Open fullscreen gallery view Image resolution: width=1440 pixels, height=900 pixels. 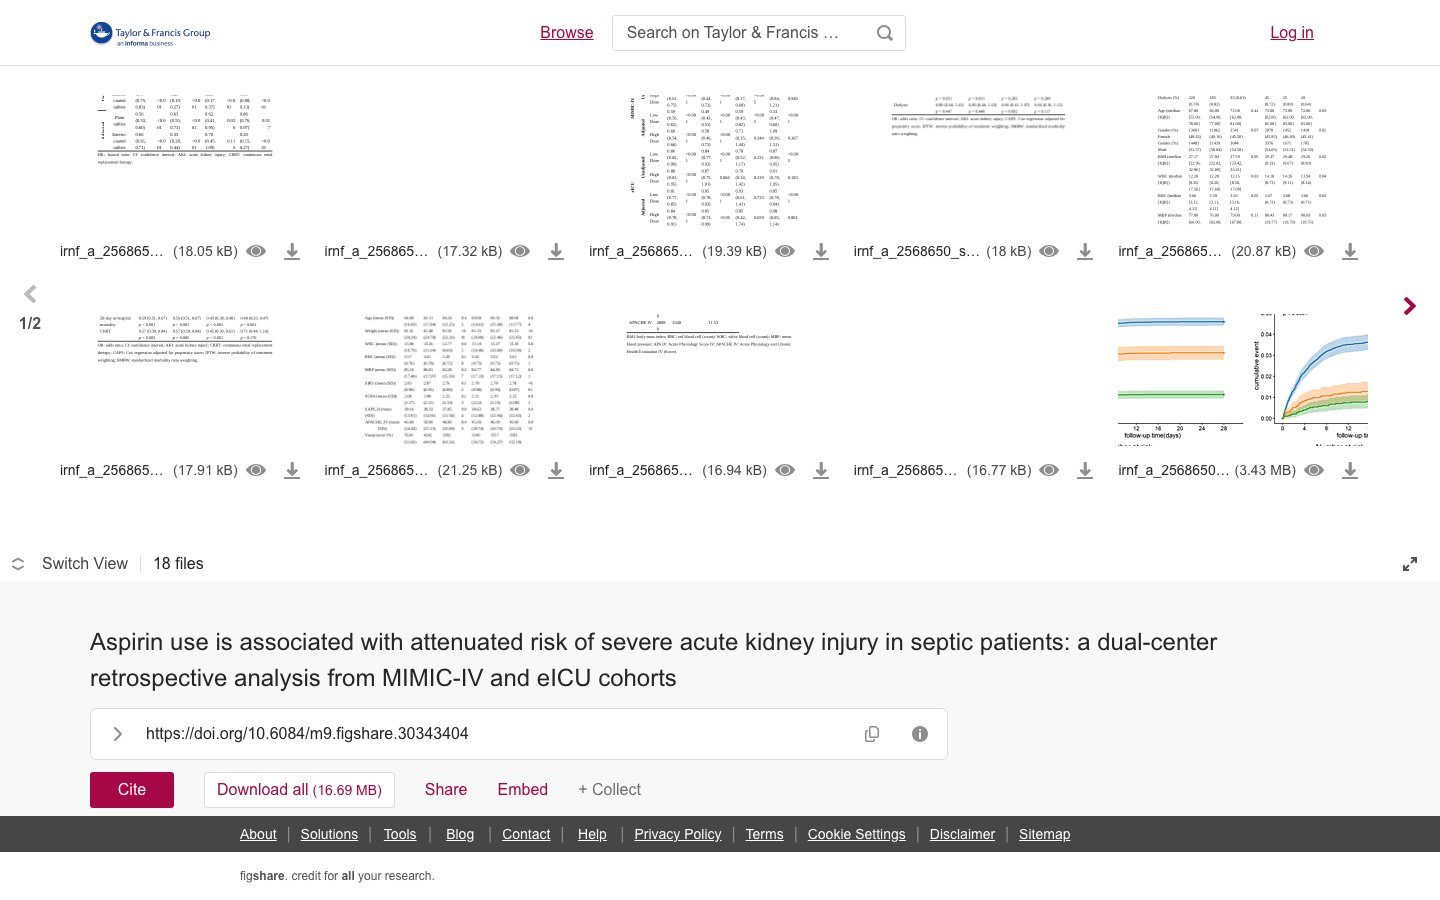point(1410,564)
